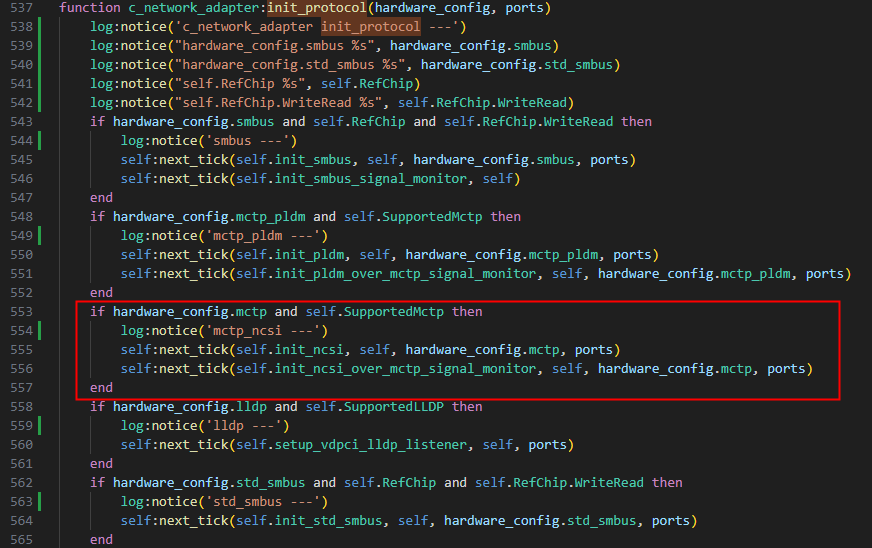The image size is (872, 548).
Task: Click line number 537 in the gutter
Action: (x=19, y=8)
